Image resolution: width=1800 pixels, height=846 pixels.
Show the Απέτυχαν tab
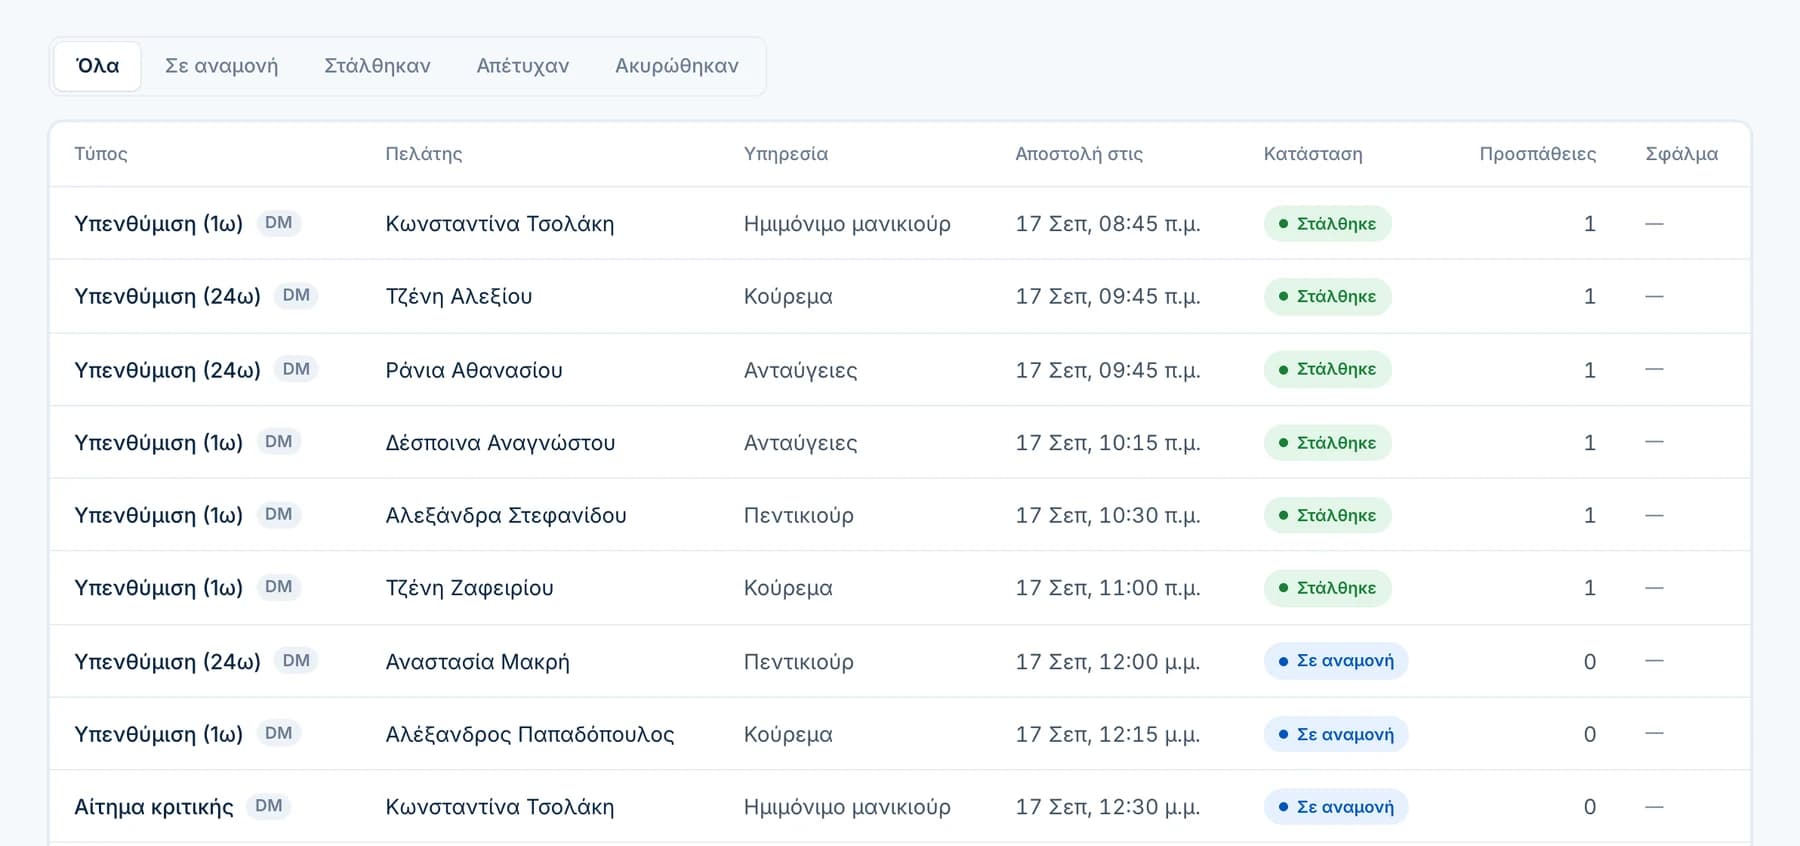point(522,66)
